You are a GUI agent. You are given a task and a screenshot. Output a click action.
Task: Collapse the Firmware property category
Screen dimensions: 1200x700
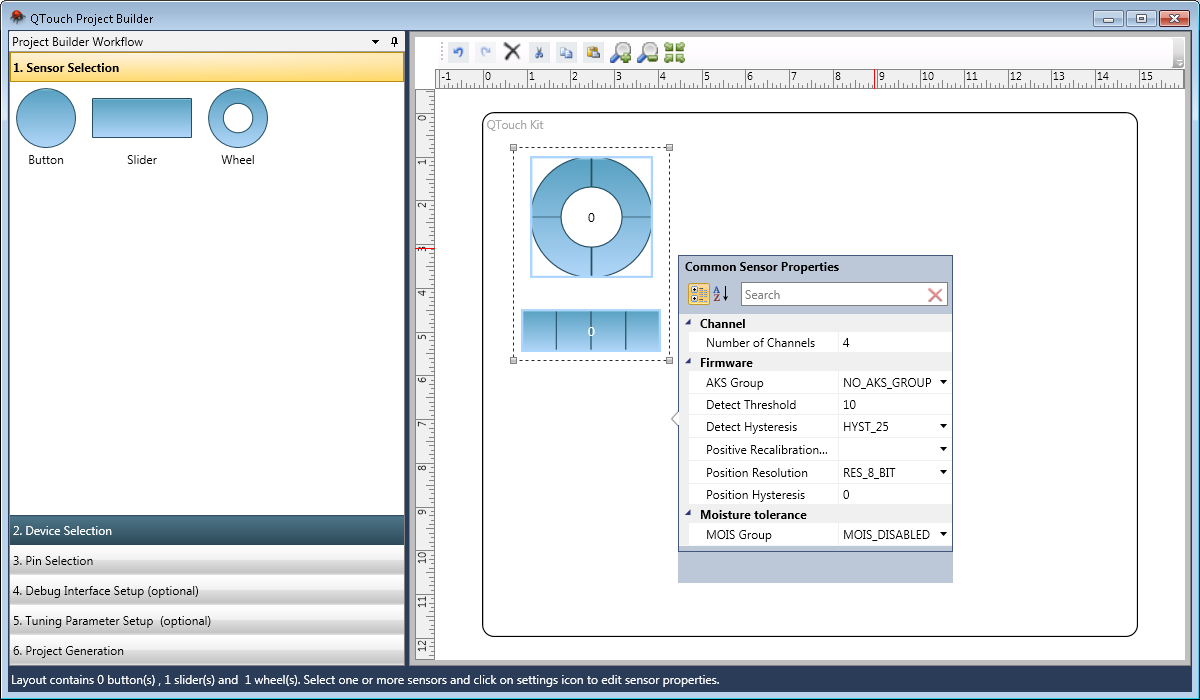point(687,362)
